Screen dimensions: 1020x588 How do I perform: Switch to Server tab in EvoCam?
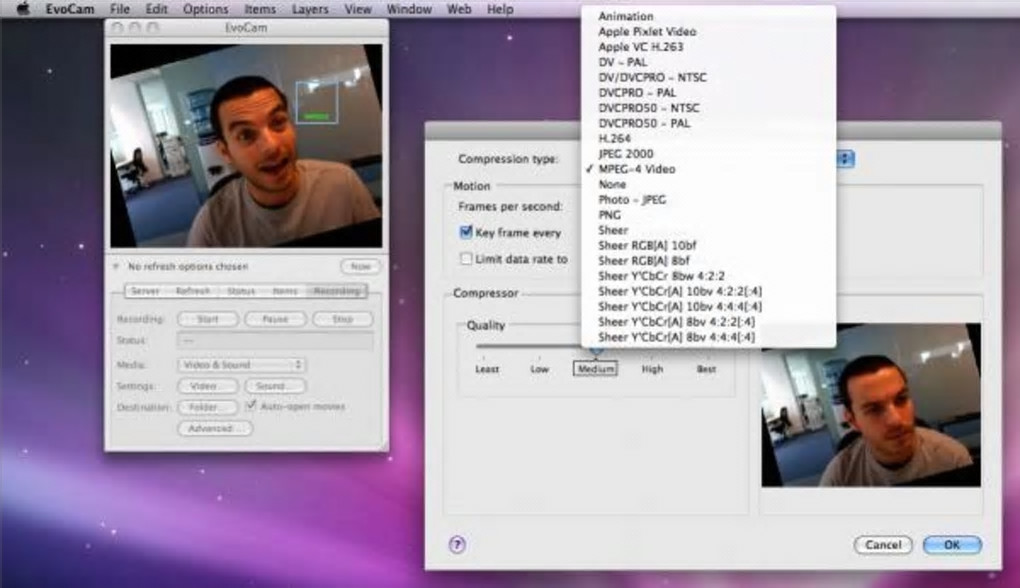point(146,291)
